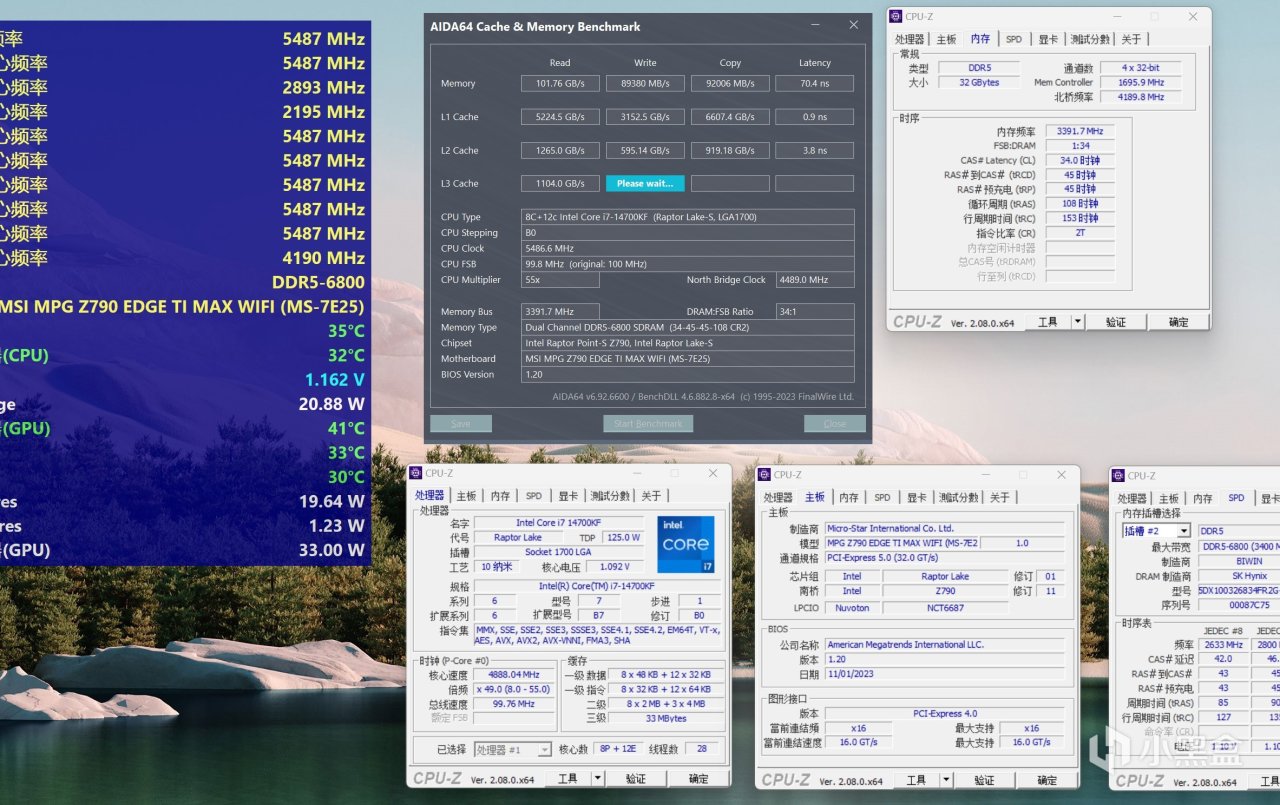This screenshot has width=1280, height=805.
Task: Open the 关于 tab in the memory window
Action: [x=1131, y=39]
